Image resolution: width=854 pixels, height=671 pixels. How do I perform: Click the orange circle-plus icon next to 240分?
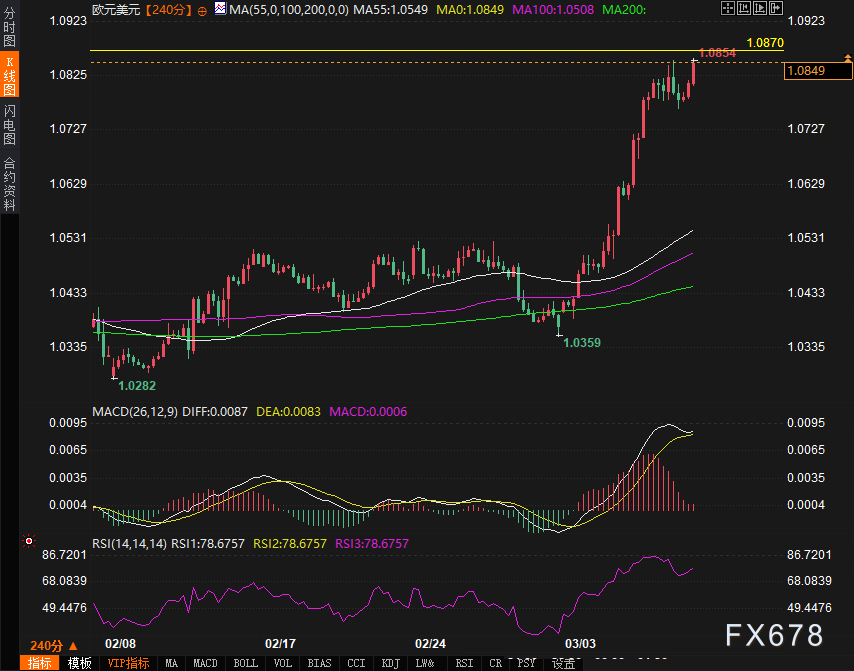(203, 11)
